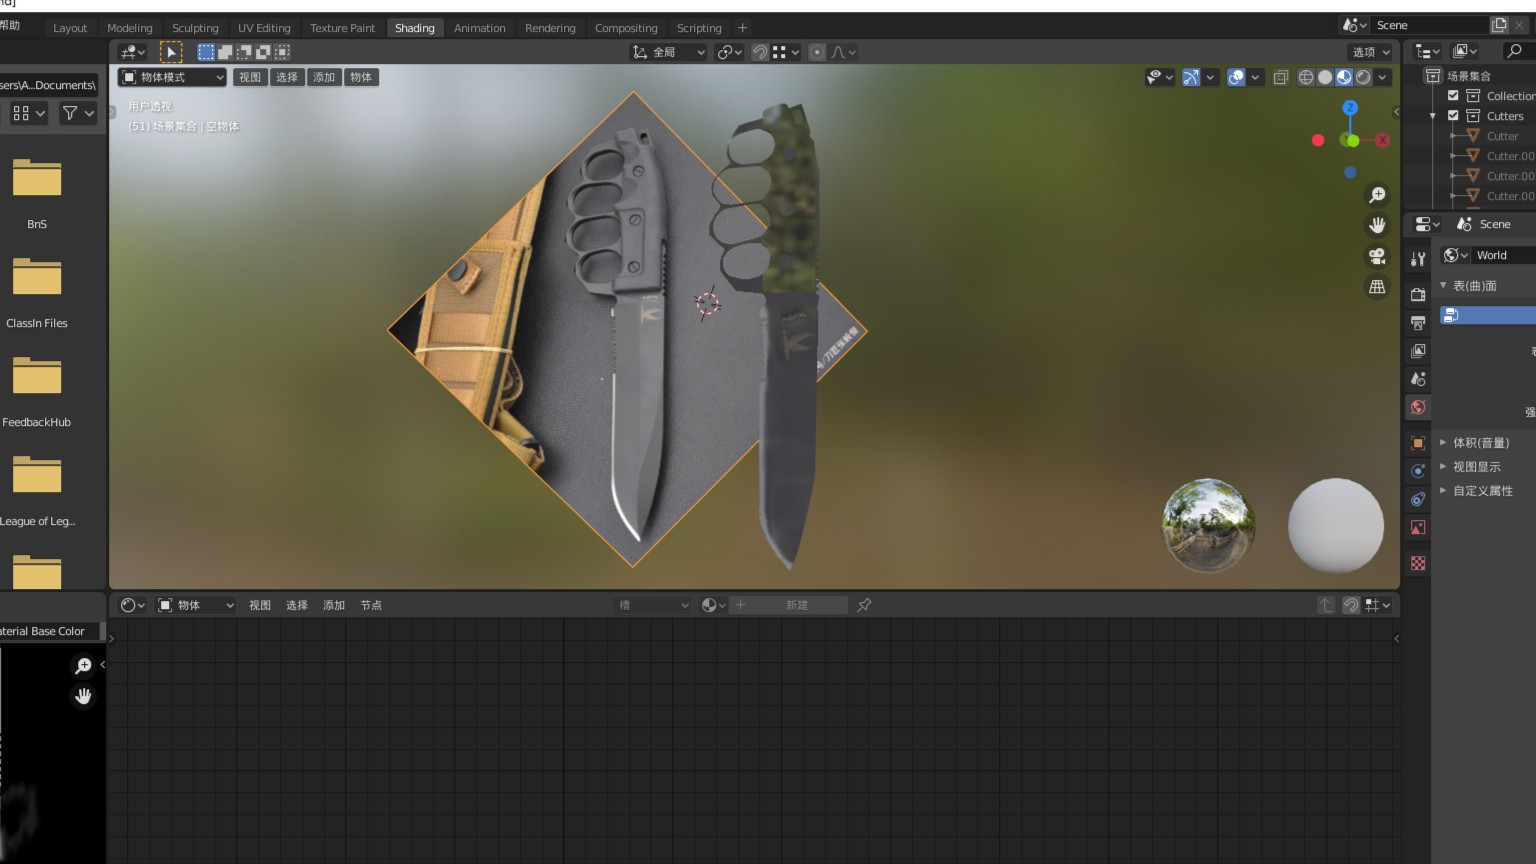Open the 全局 transform orientation dropdown

[x=668, y=52]
